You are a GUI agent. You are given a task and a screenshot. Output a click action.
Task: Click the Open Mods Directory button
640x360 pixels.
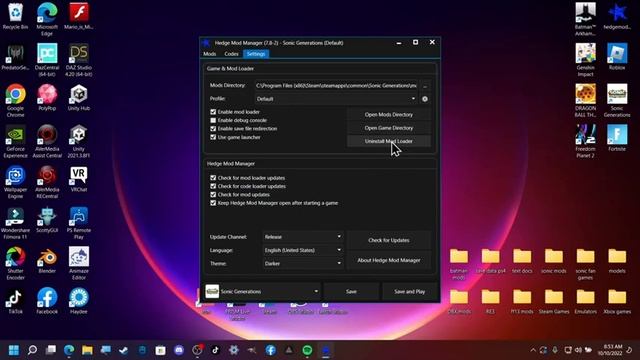coord(389,115)
